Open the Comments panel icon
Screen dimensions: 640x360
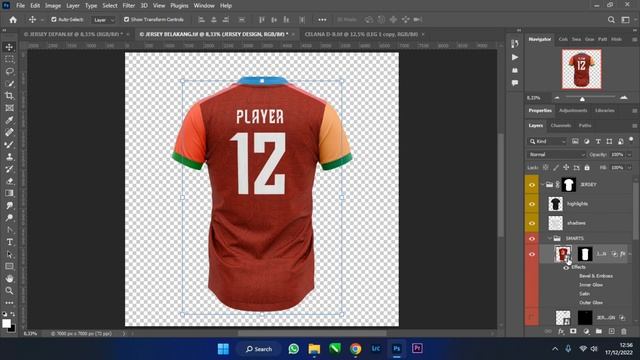(x=515, y=83)
